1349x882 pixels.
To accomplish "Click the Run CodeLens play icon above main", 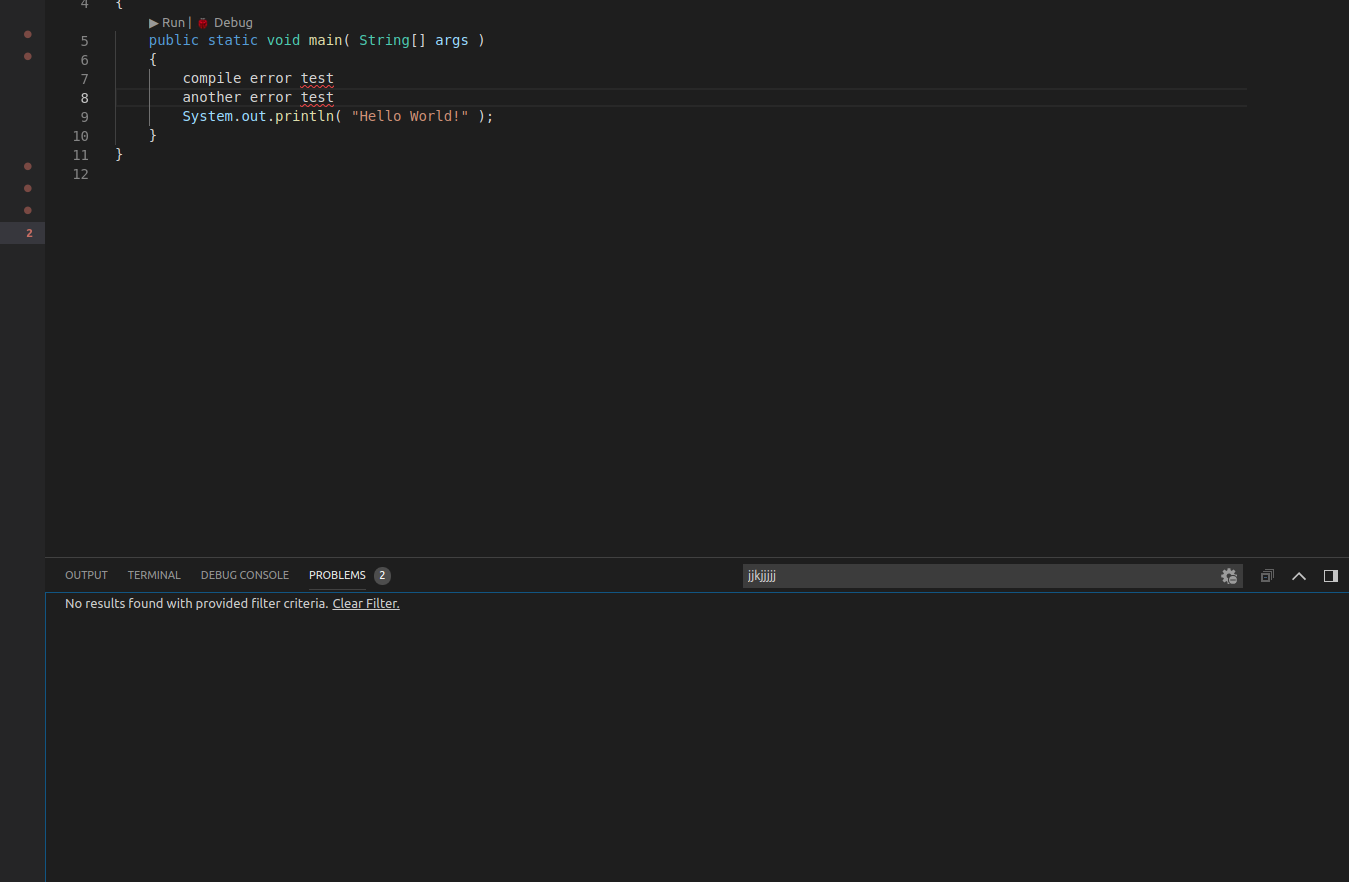I will point(155,22).
